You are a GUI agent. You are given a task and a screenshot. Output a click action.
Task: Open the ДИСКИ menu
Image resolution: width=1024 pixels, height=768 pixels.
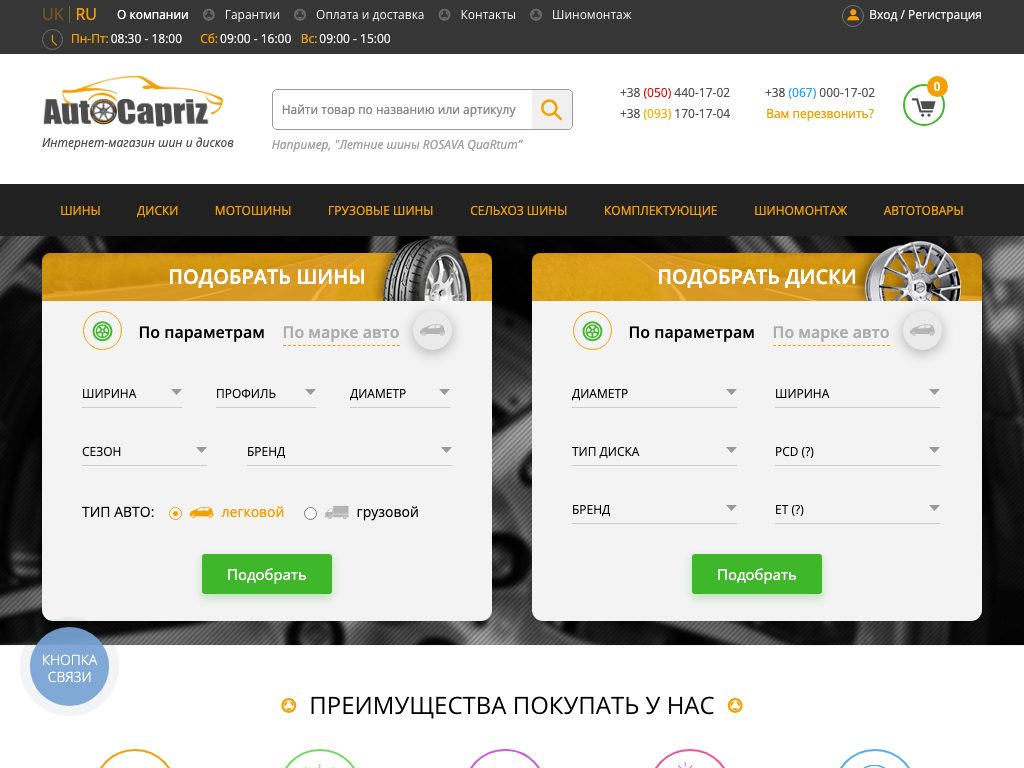[157, 210]
